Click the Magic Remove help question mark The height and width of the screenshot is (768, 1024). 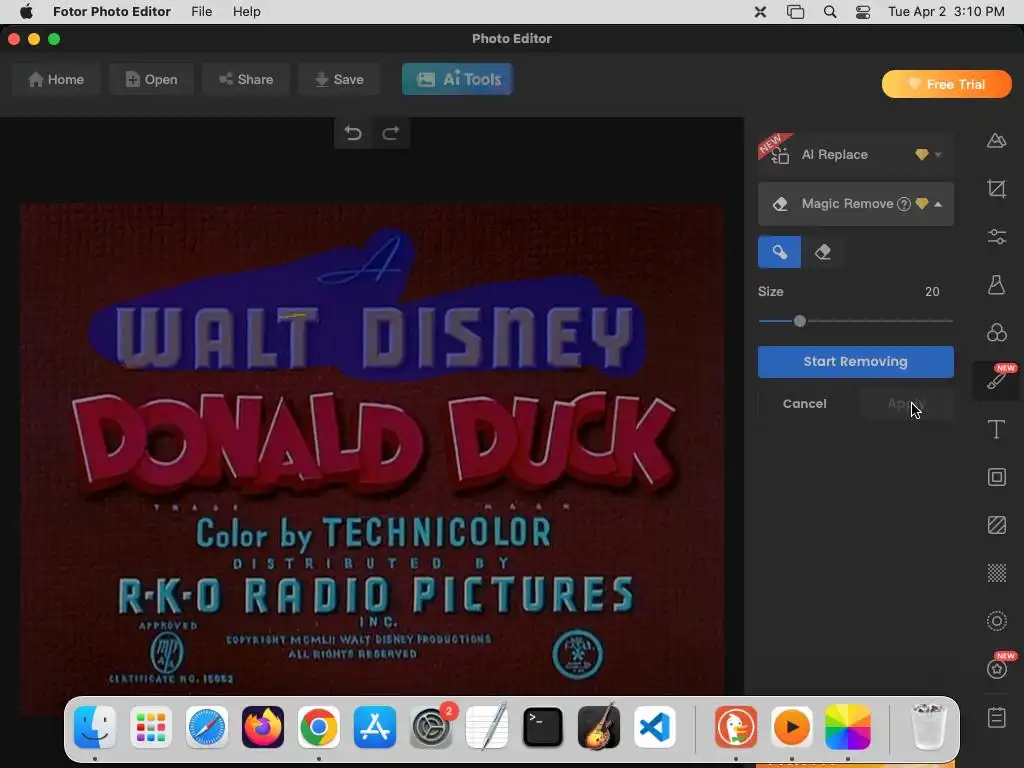903,204
